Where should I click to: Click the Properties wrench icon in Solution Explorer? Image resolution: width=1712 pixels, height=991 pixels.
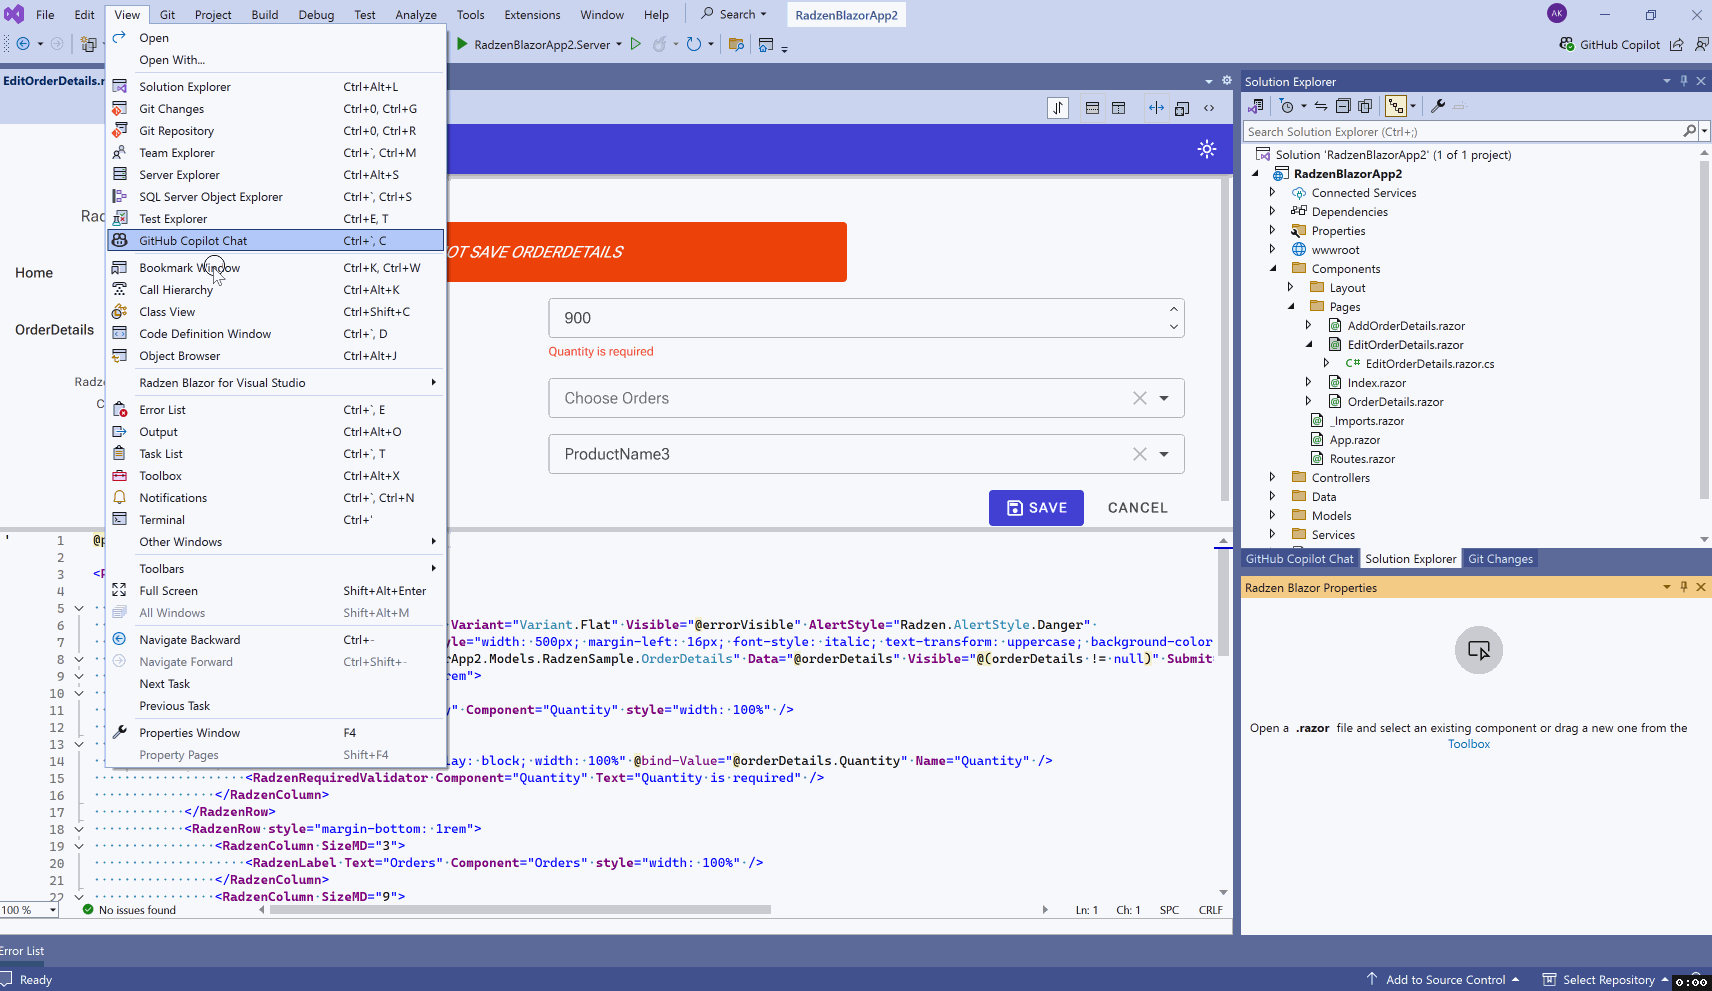1438,106
